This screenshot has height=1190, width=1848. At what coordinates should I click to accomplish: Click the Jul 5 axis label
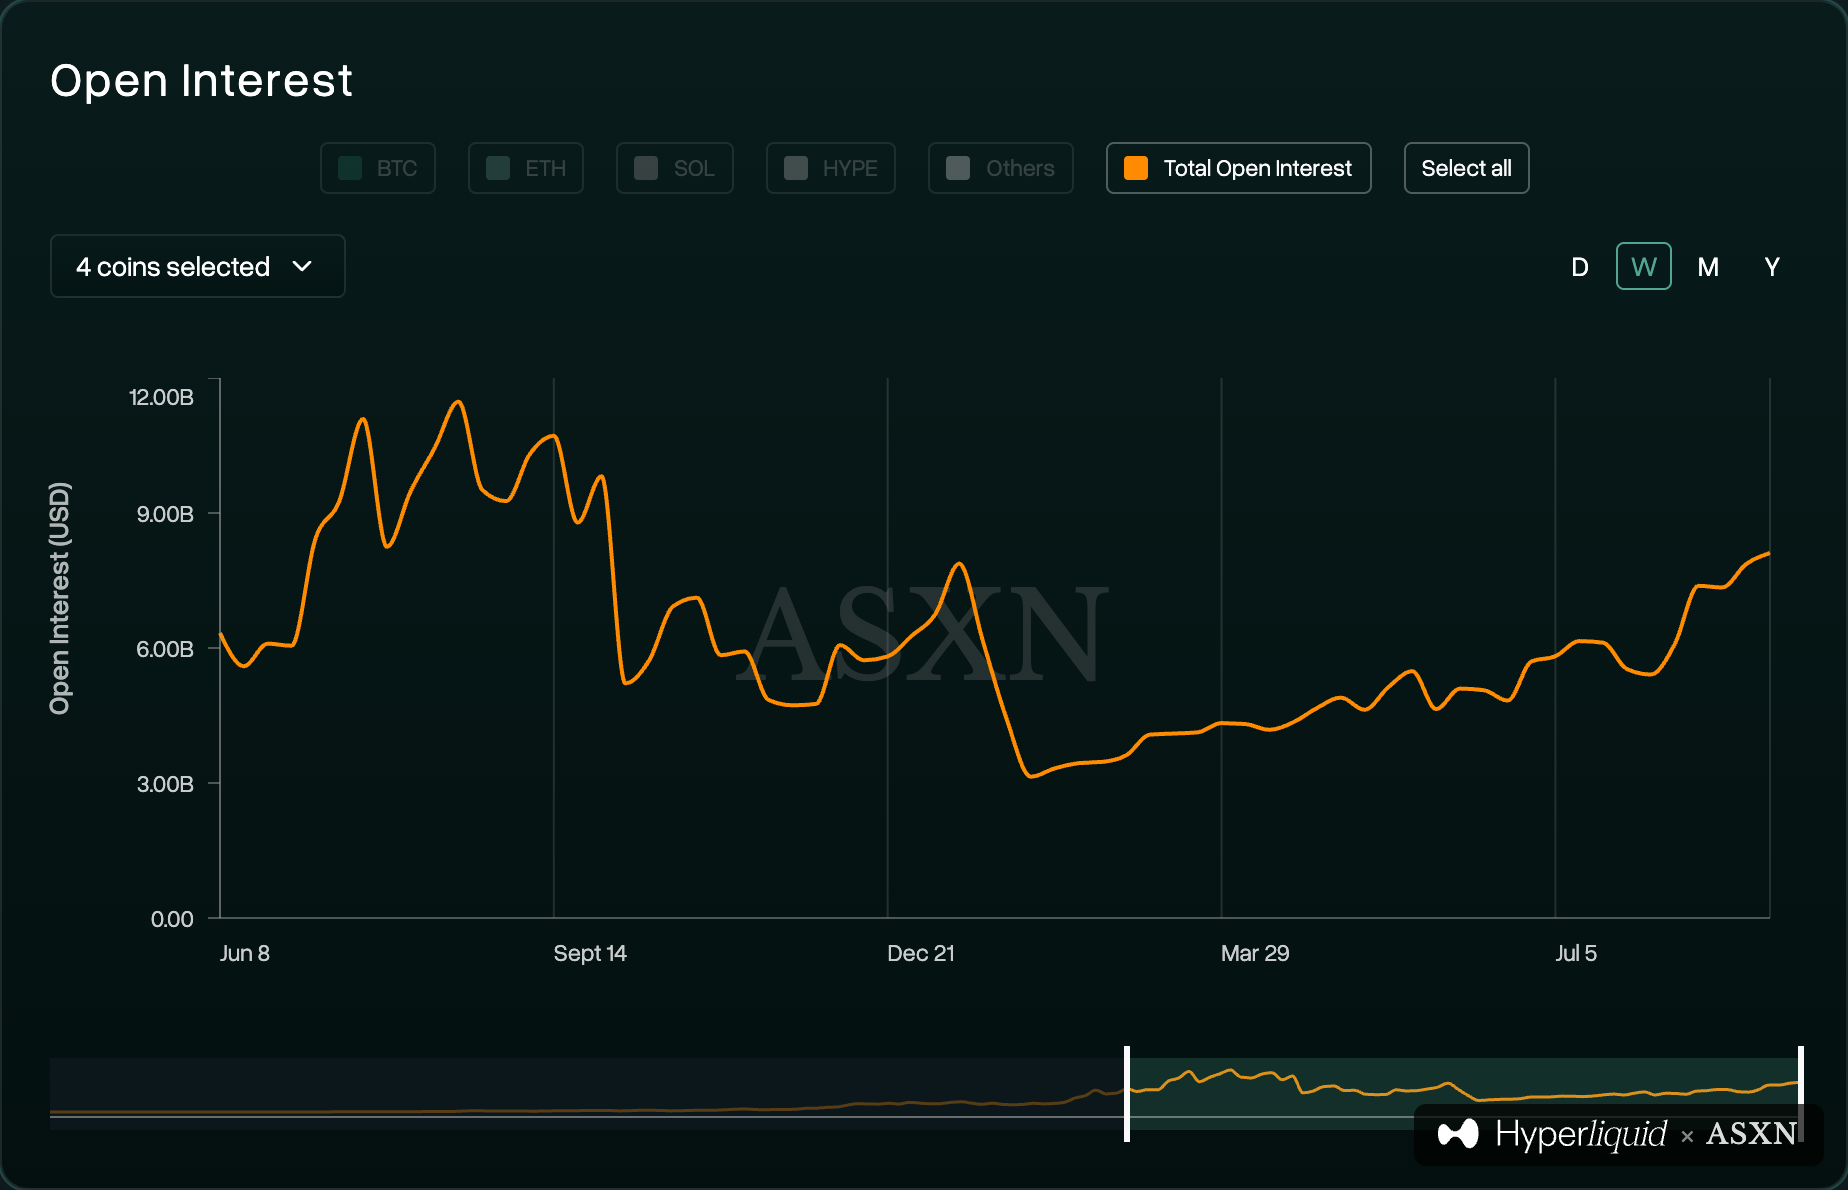[x=1576, y=953]
